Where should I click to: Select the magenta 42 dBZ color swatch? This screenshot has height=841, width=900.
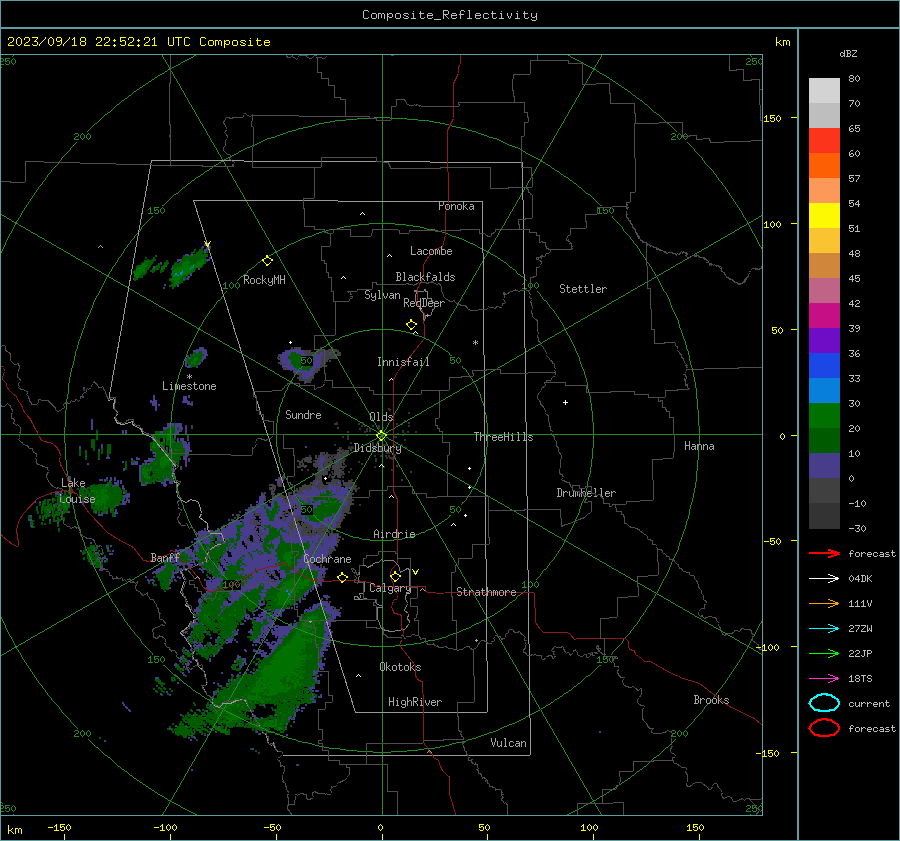(x=824, y=315)
